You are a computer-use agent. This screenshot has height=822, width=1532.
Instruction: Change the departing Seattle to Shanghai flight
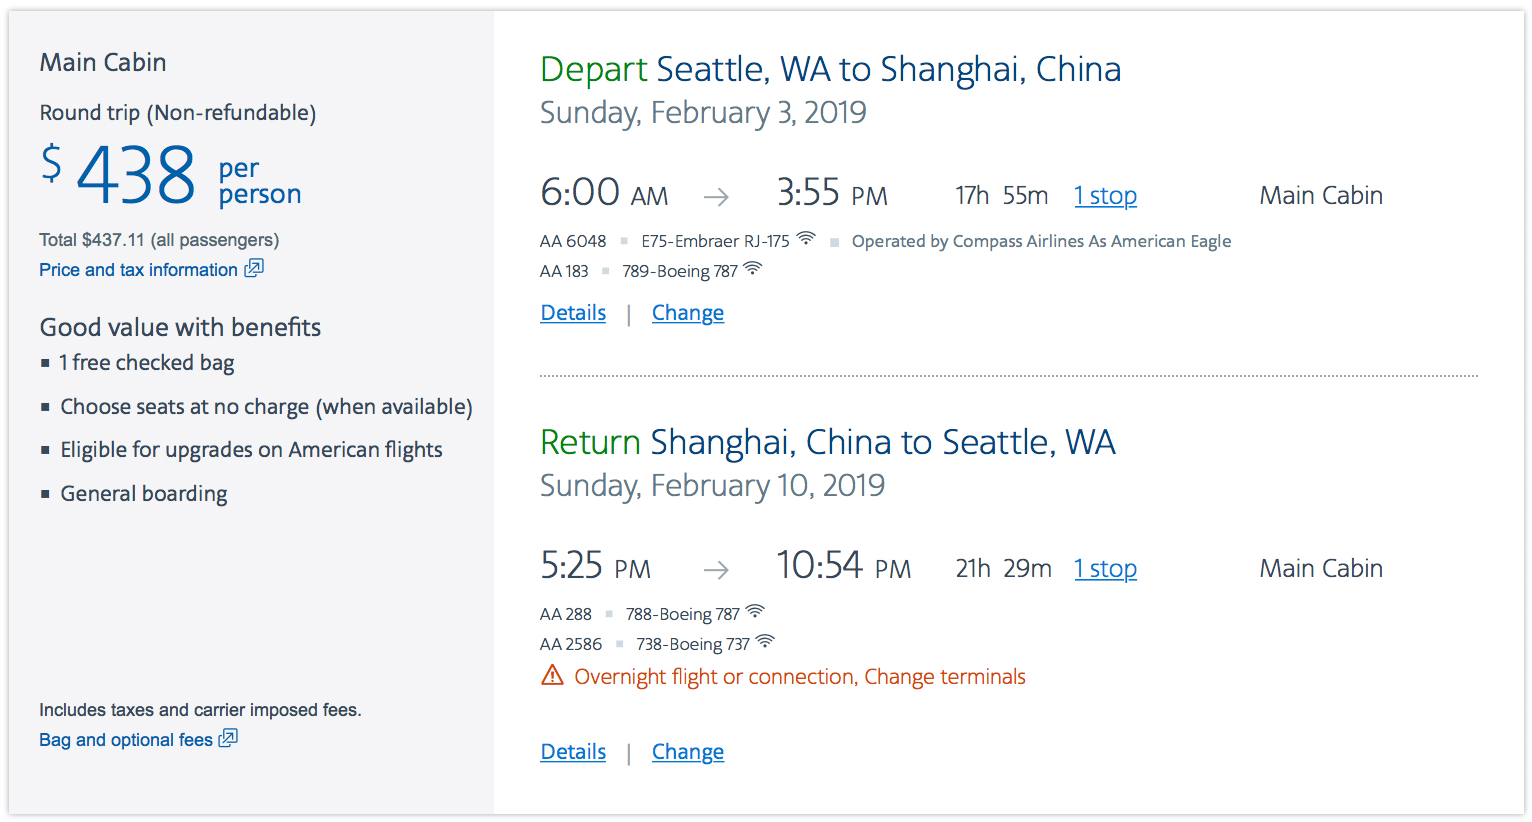pos(688,313)
